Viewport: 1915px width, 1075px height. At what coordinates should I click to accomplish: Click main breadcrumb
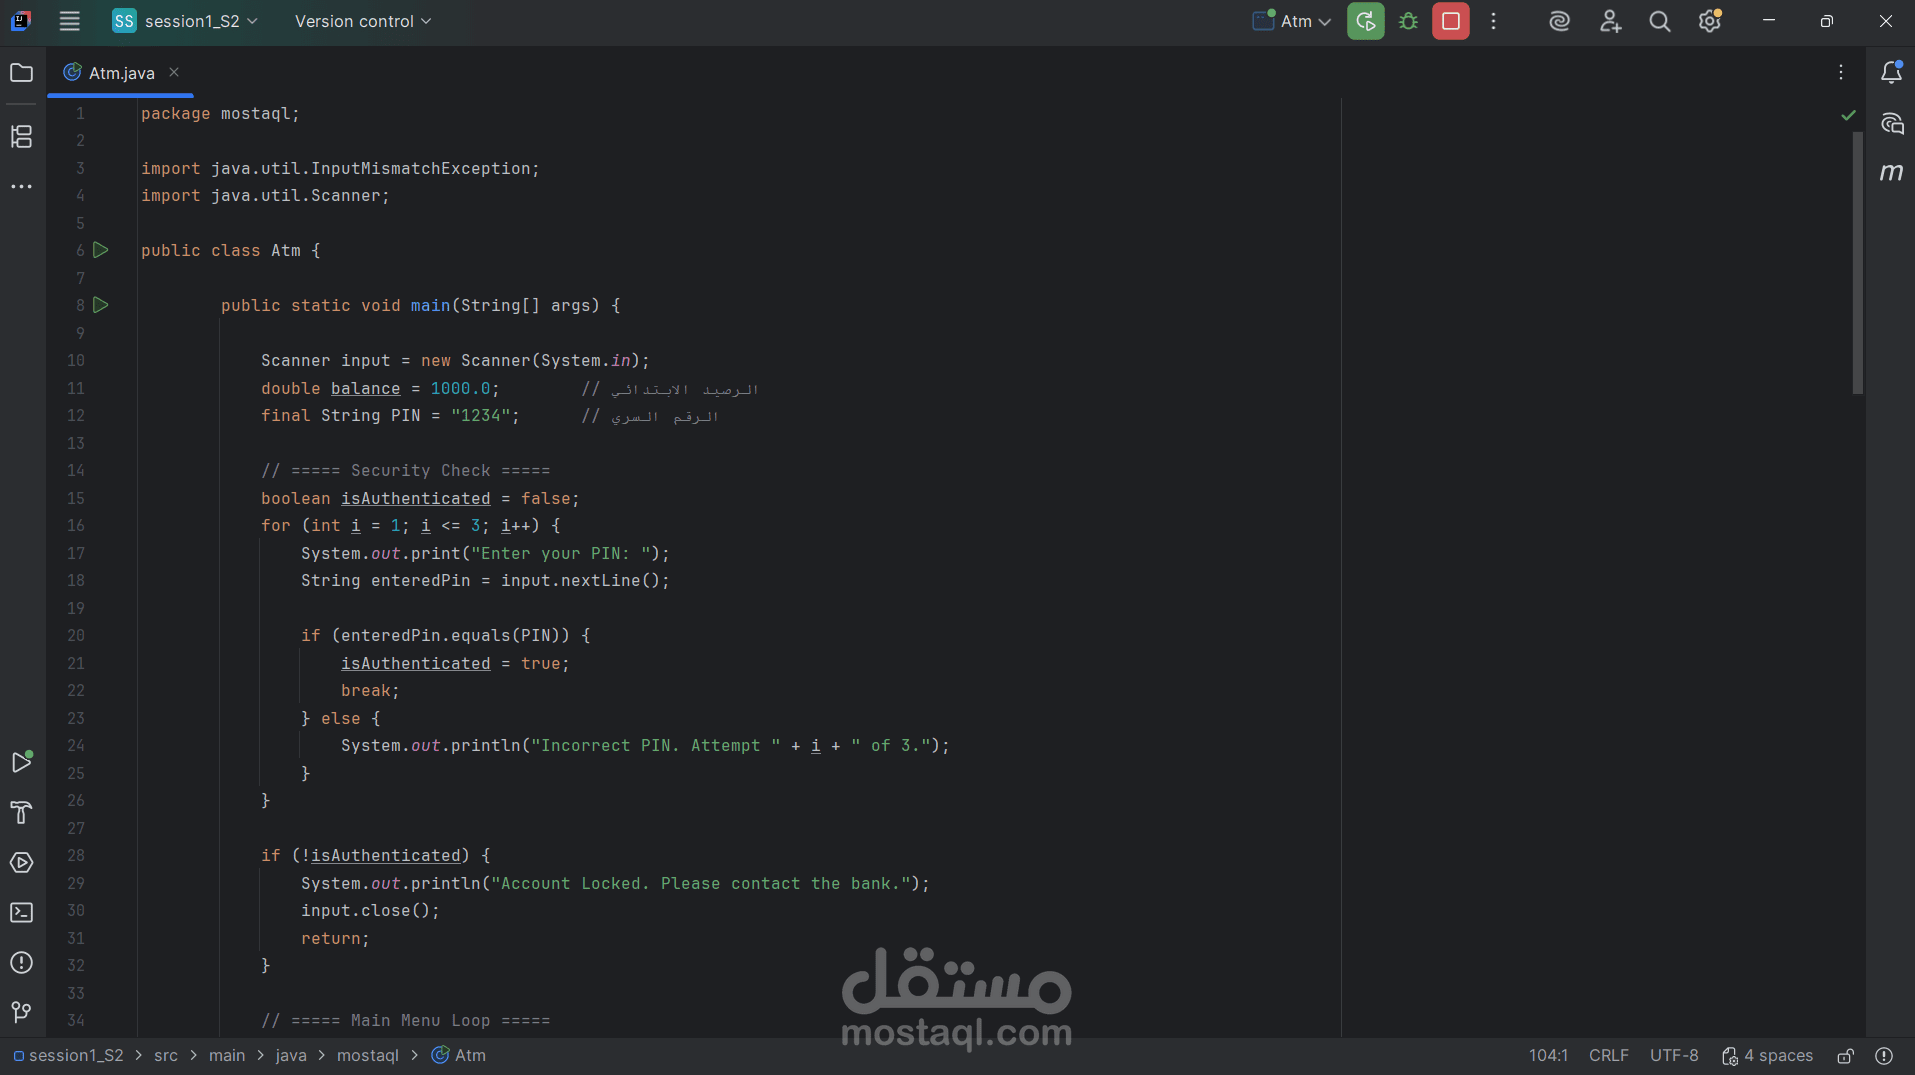(x=227, y=1056)
